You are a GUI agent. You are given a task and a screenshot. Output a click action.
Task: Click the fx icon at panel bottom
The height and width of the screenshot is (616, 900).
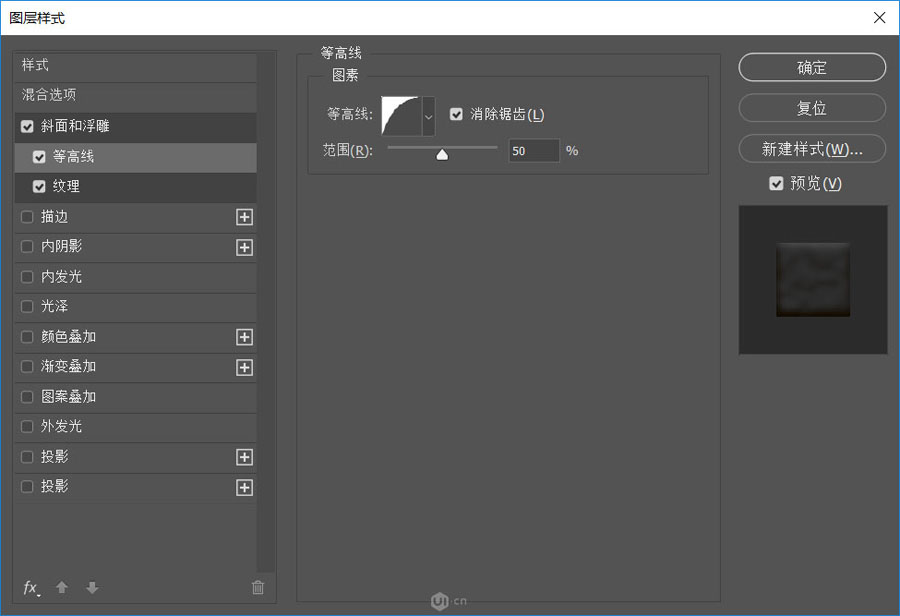(30, 588)
